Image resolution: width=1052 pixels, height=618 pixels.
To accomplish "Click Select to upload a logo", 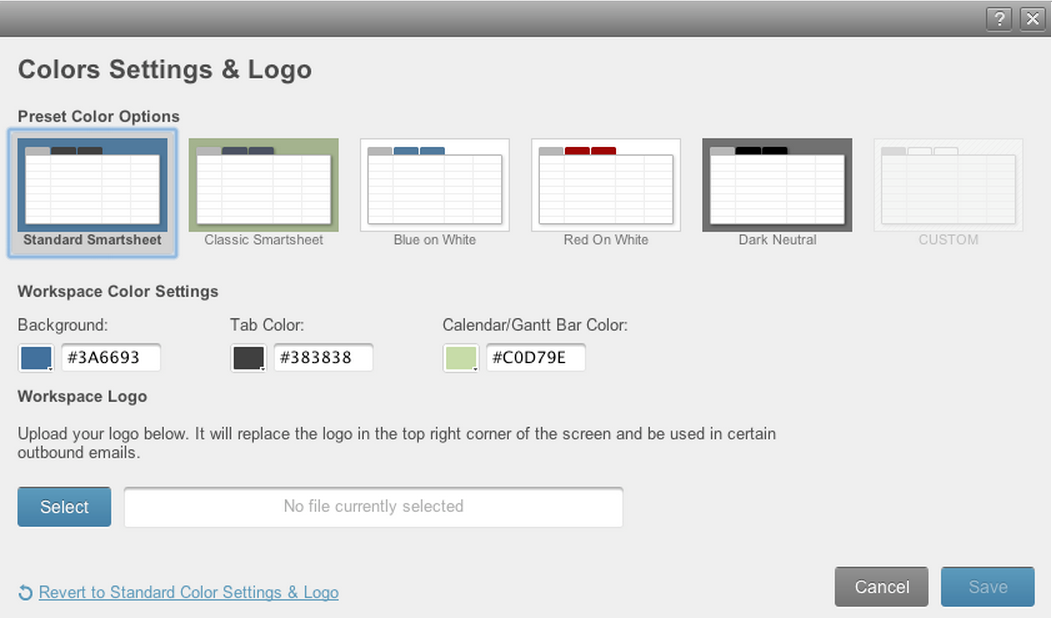I will (64, 507).
